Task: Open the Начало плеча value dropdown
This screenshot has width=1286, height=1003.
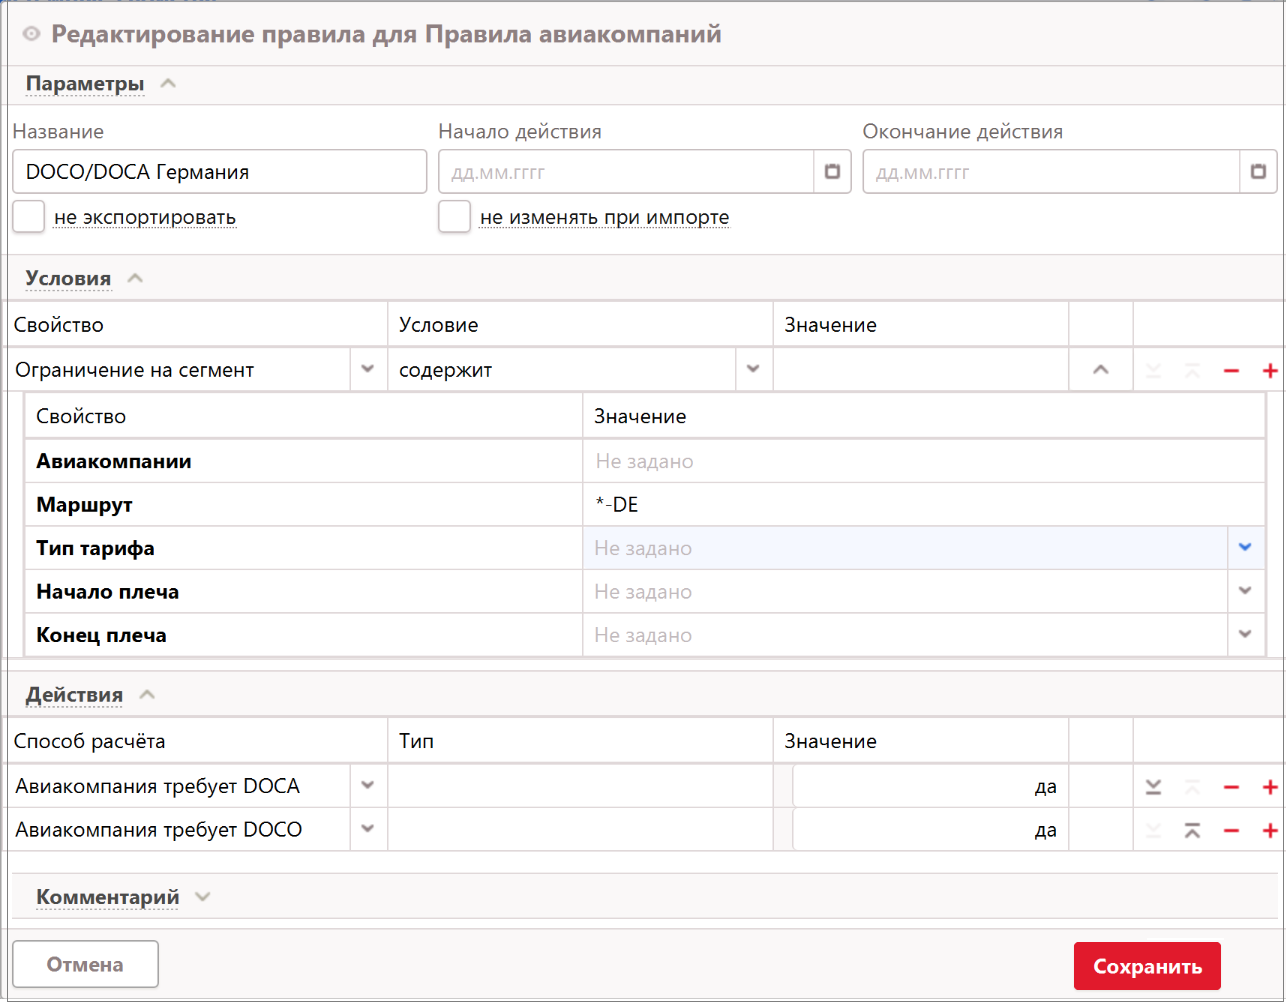Action: point(1245,591)
